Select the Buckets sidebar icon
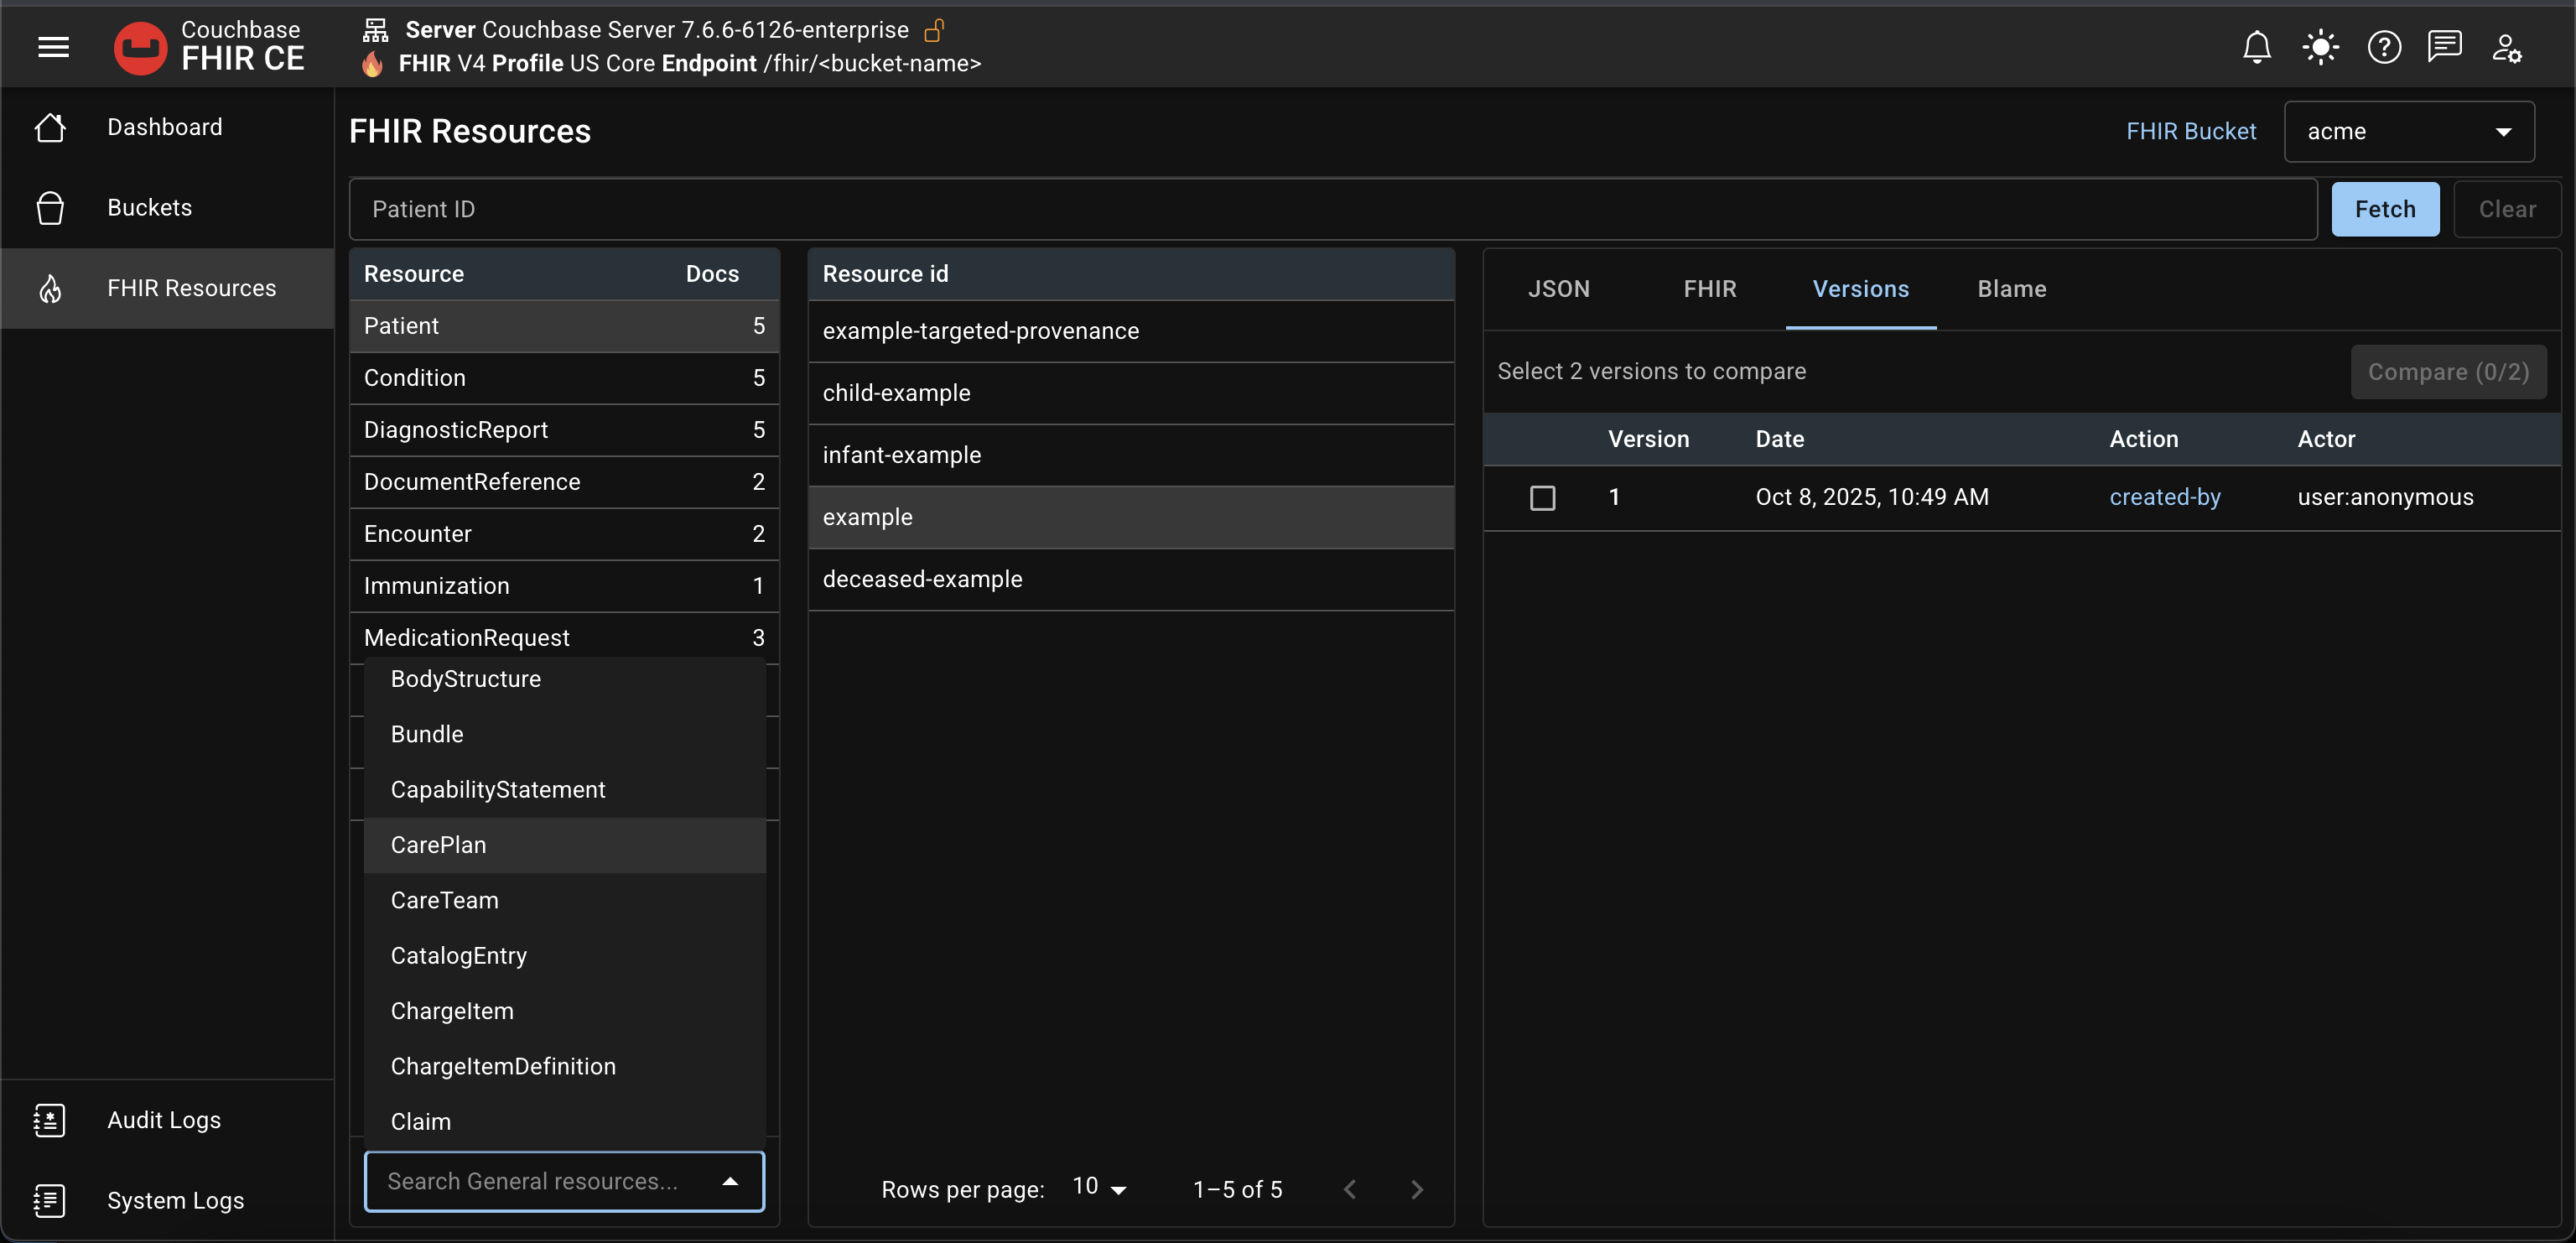The width and height of the screenshot is (2576, 1243). 50,207
